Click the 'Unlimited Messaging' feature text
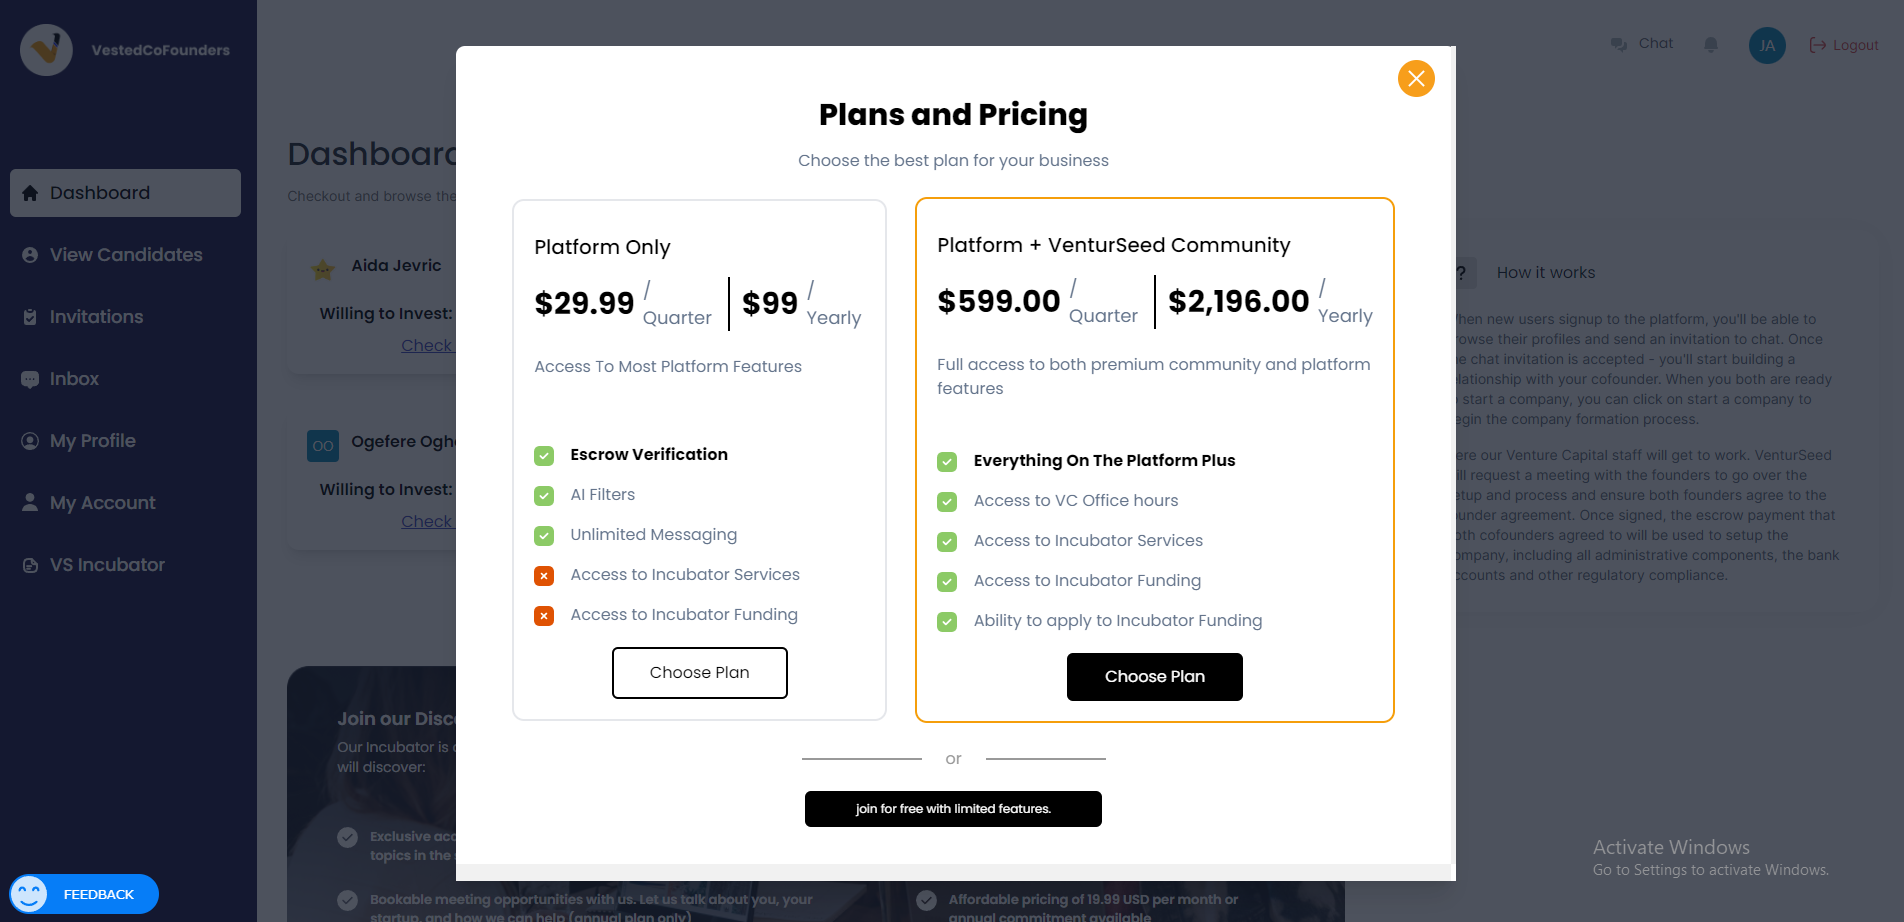This screenshot has width=1904, height=922. tap(654, 535)
